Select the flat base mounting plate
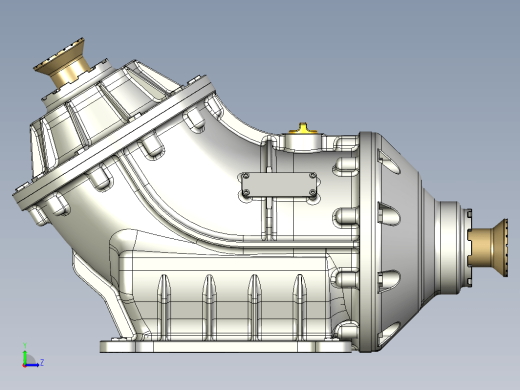Screen dimensions: 520x390 [x=227, y=347]
